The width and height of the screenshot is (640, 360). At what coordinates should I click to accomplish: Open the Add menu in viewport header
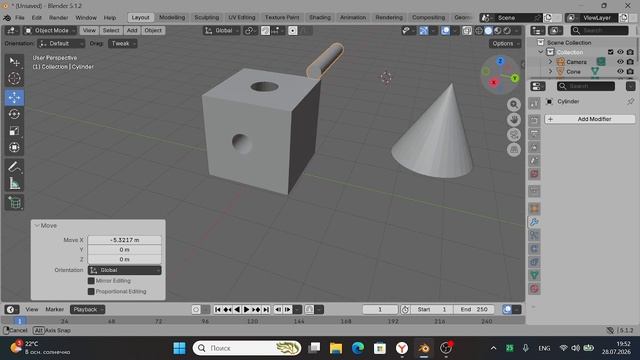coord(132,31)
